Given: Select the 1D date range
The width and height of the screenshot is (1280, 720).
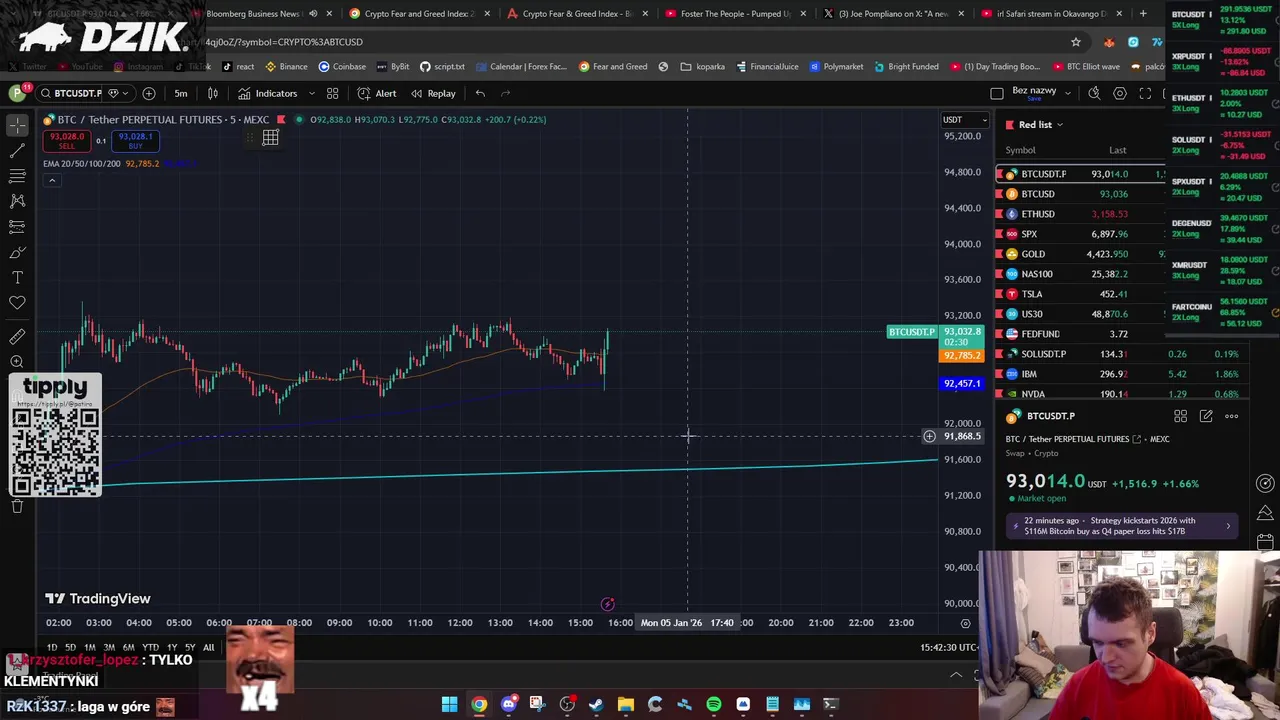Looking at the screenshot, I should (51, 648).
